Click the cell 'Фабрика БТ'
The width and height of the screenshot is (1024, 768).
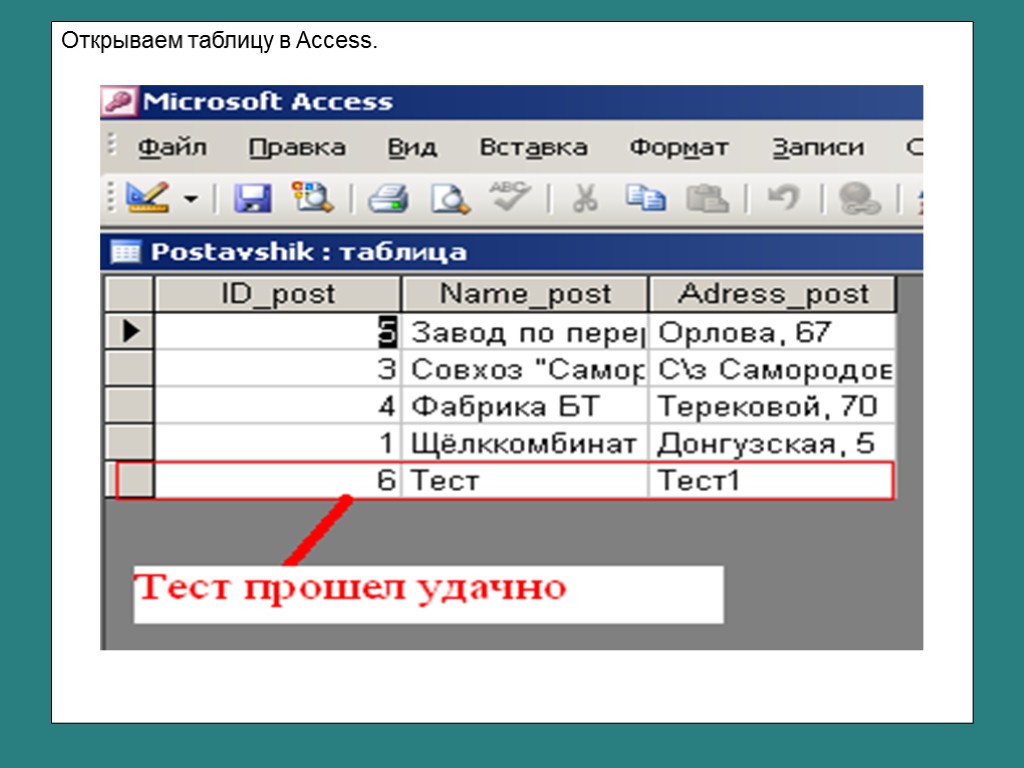(x=525, y=406)
